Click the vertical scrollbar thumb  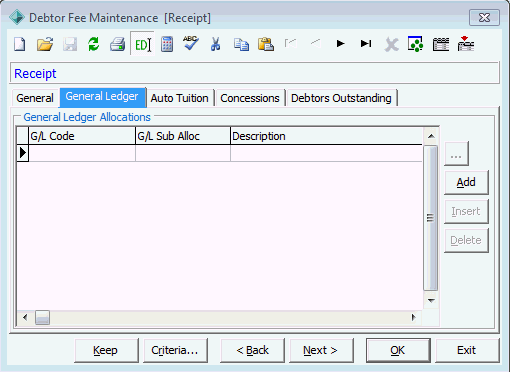(431, 218)
